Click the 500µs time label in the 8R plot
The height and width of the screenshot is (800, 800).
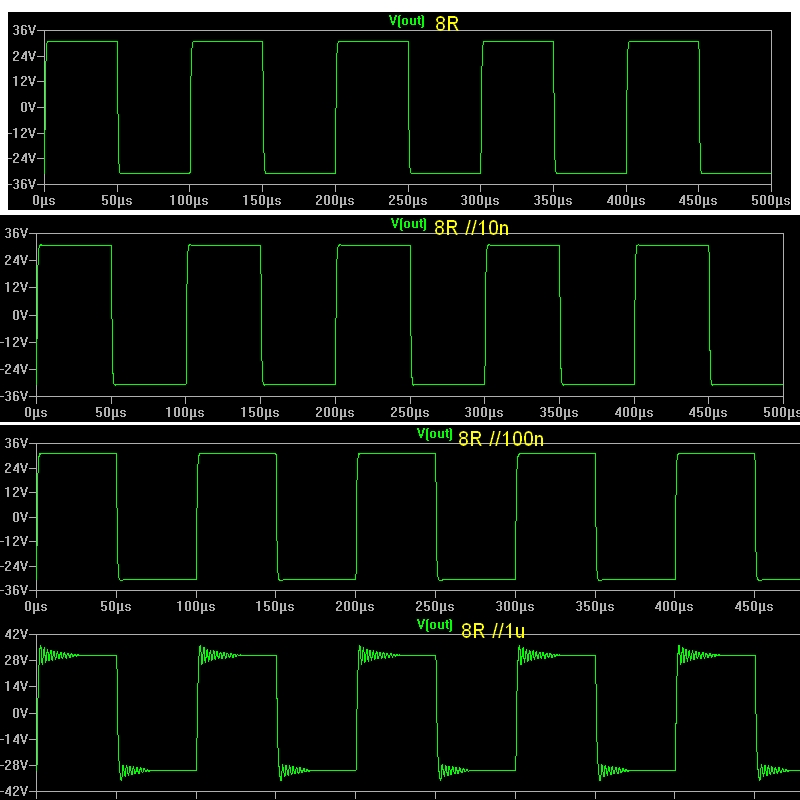(770, 201)
